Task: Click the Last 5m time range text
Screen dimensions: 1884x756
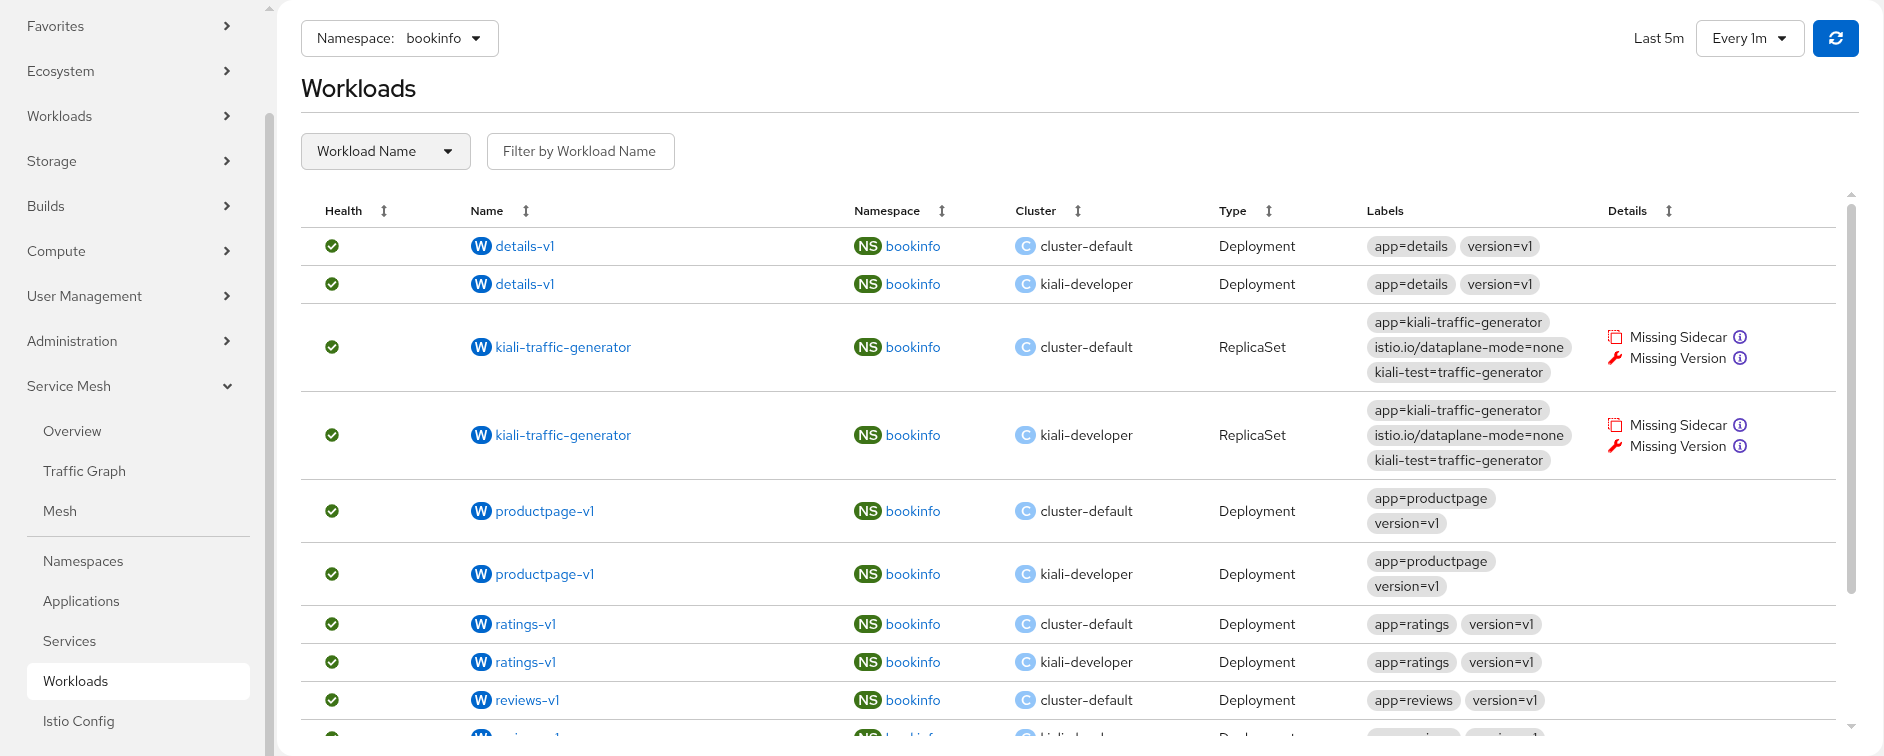Action: click(x=1659, y=38)
